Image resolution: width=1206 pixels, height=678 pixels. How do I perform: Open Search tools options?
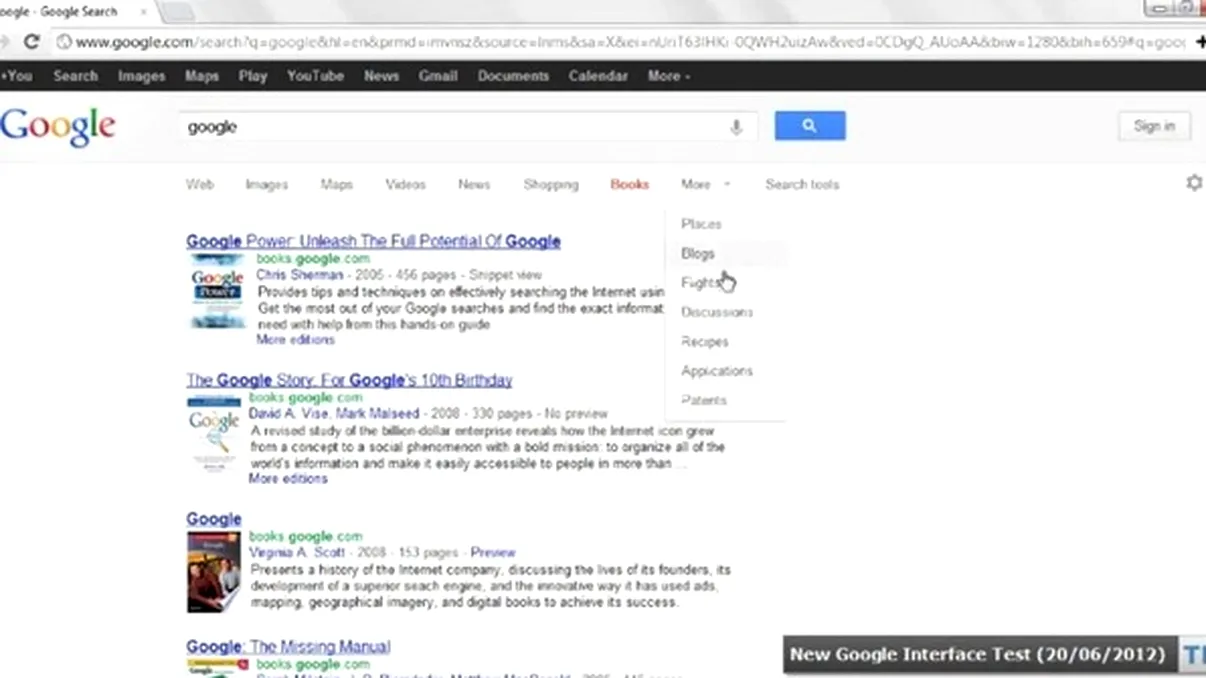point(803,185)
